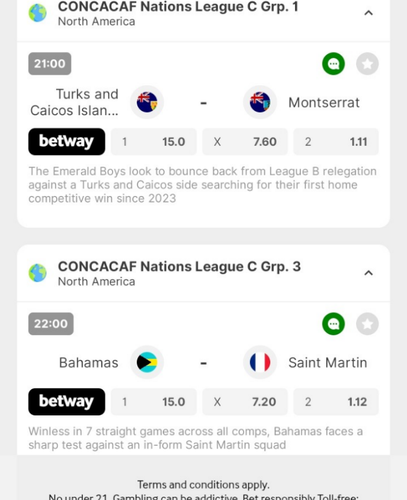The width and height of the screenshot is (407, 500).
Task: Click the Saint Martin French flag icon
Action: point(260,362)
